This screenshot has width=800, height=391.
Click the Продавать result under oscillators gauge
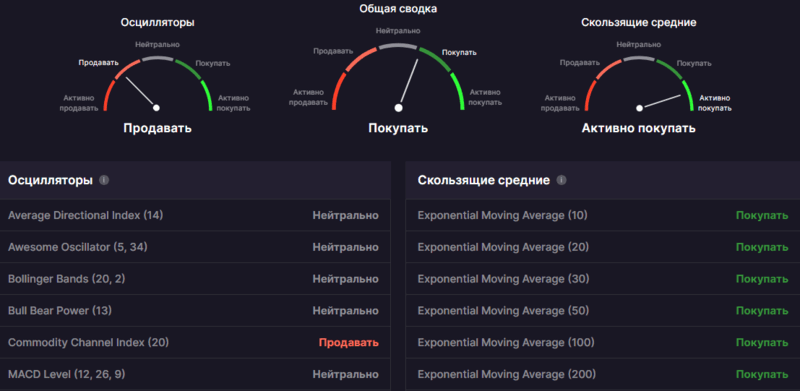pyautogui.click(x=158, y=128)
